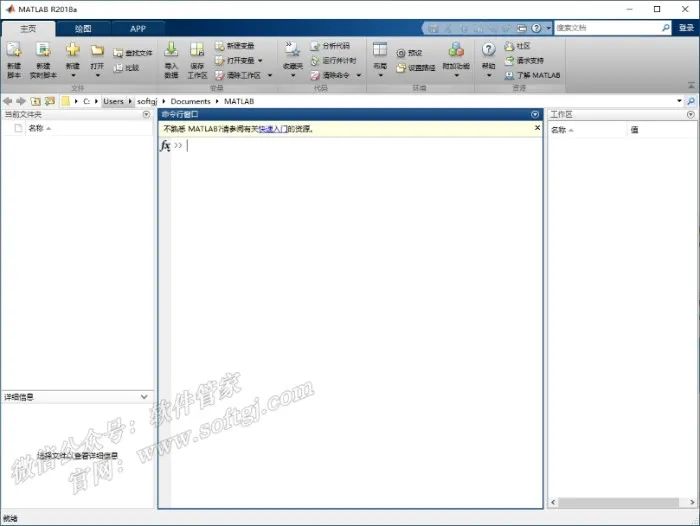
Task: Click the Getting Started (快速入门) link
Action: (273, 129)
